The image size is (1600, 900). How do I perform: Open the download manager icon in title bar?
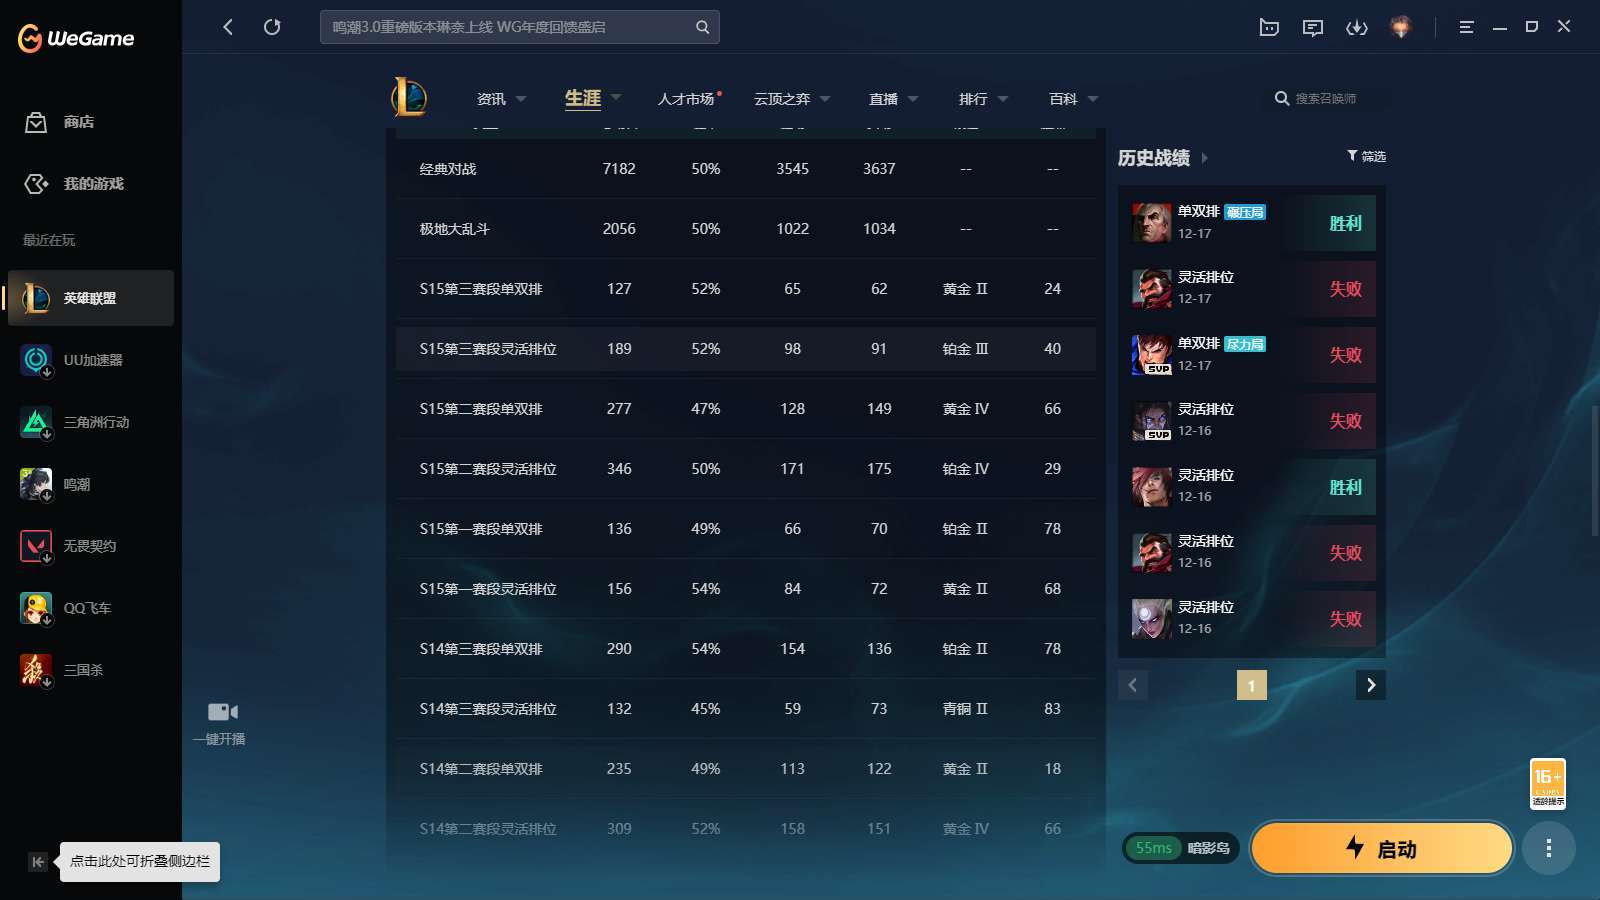pos(1358,27)
